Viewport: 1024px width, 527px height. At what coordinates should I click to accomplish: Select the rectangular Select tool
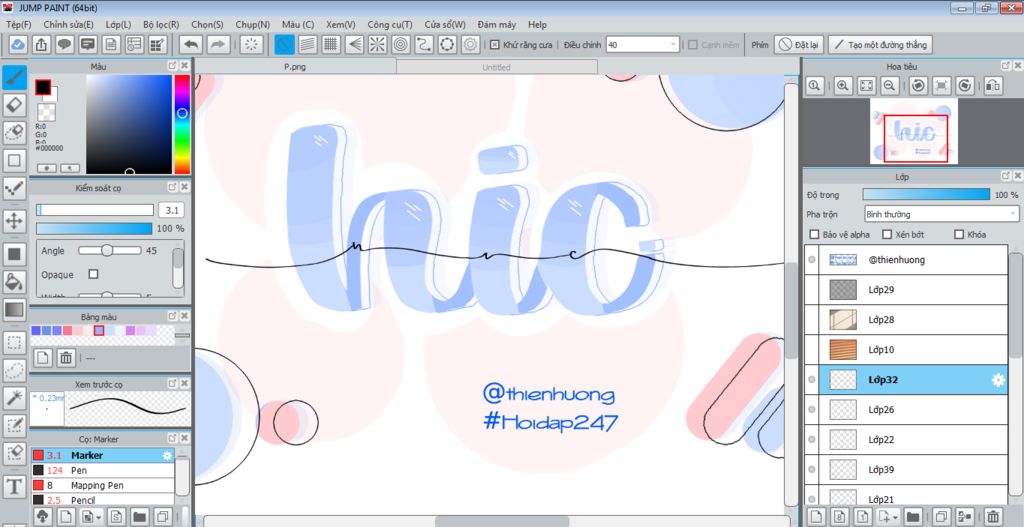click(x=14, y=342)
